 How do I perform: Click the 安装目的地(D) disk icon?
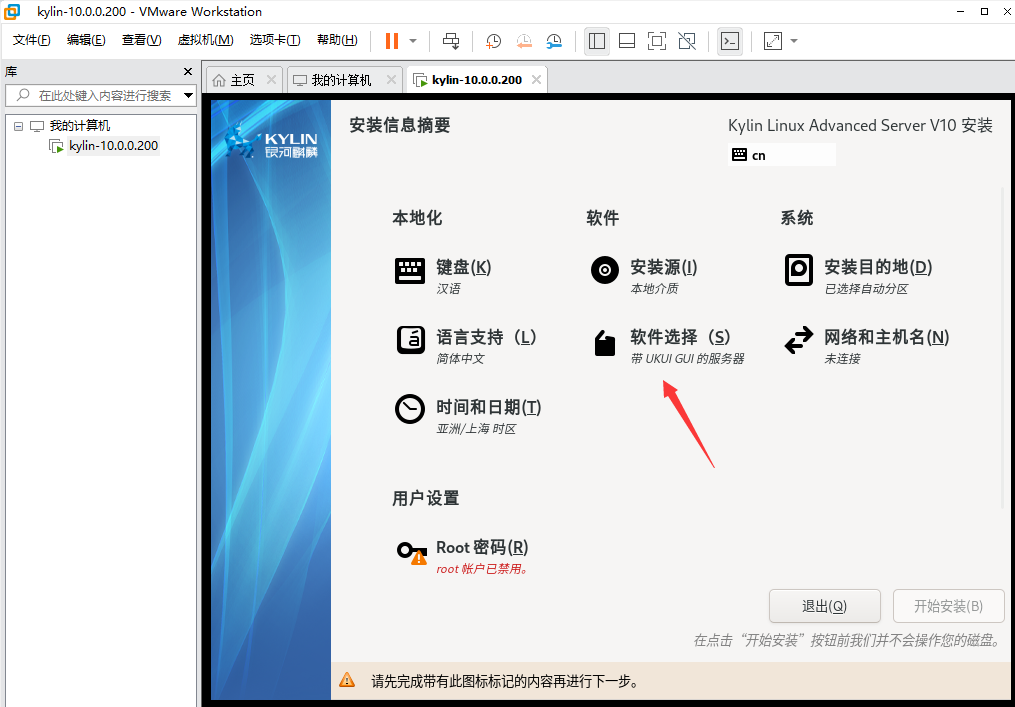pyautogui.click(x=799, y=270)
